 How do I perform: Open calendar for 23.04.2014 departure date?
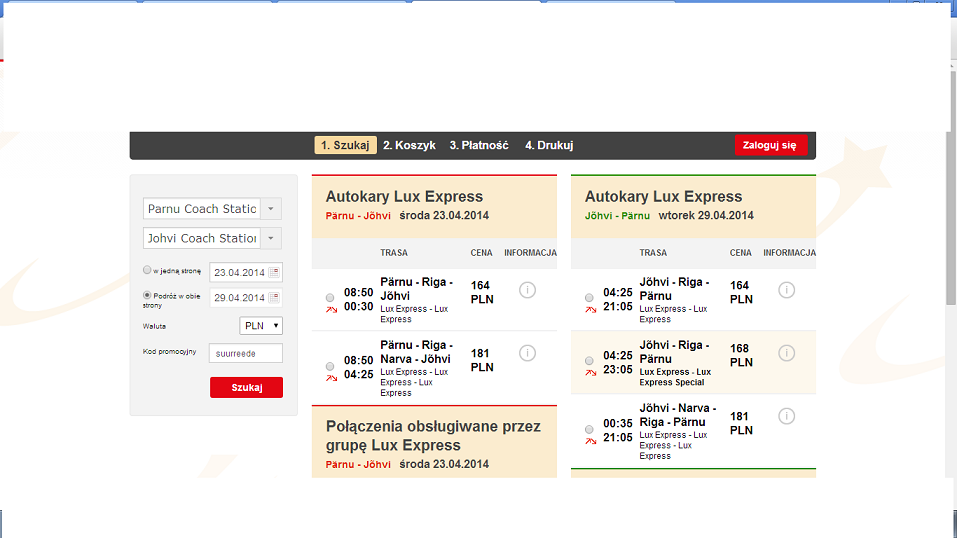click(x=274, y=272)
